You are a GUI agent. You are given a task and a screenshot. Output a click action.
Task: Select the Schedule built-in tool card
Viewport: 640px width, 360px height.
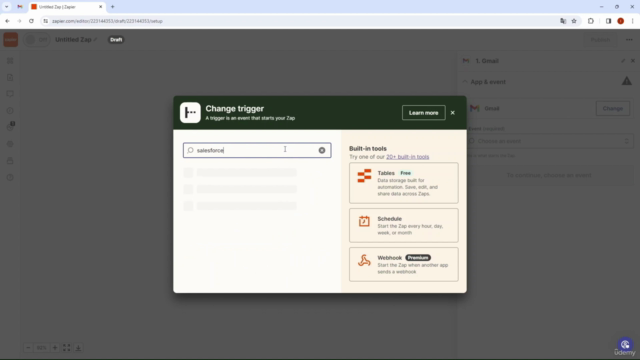click(404, 225)
